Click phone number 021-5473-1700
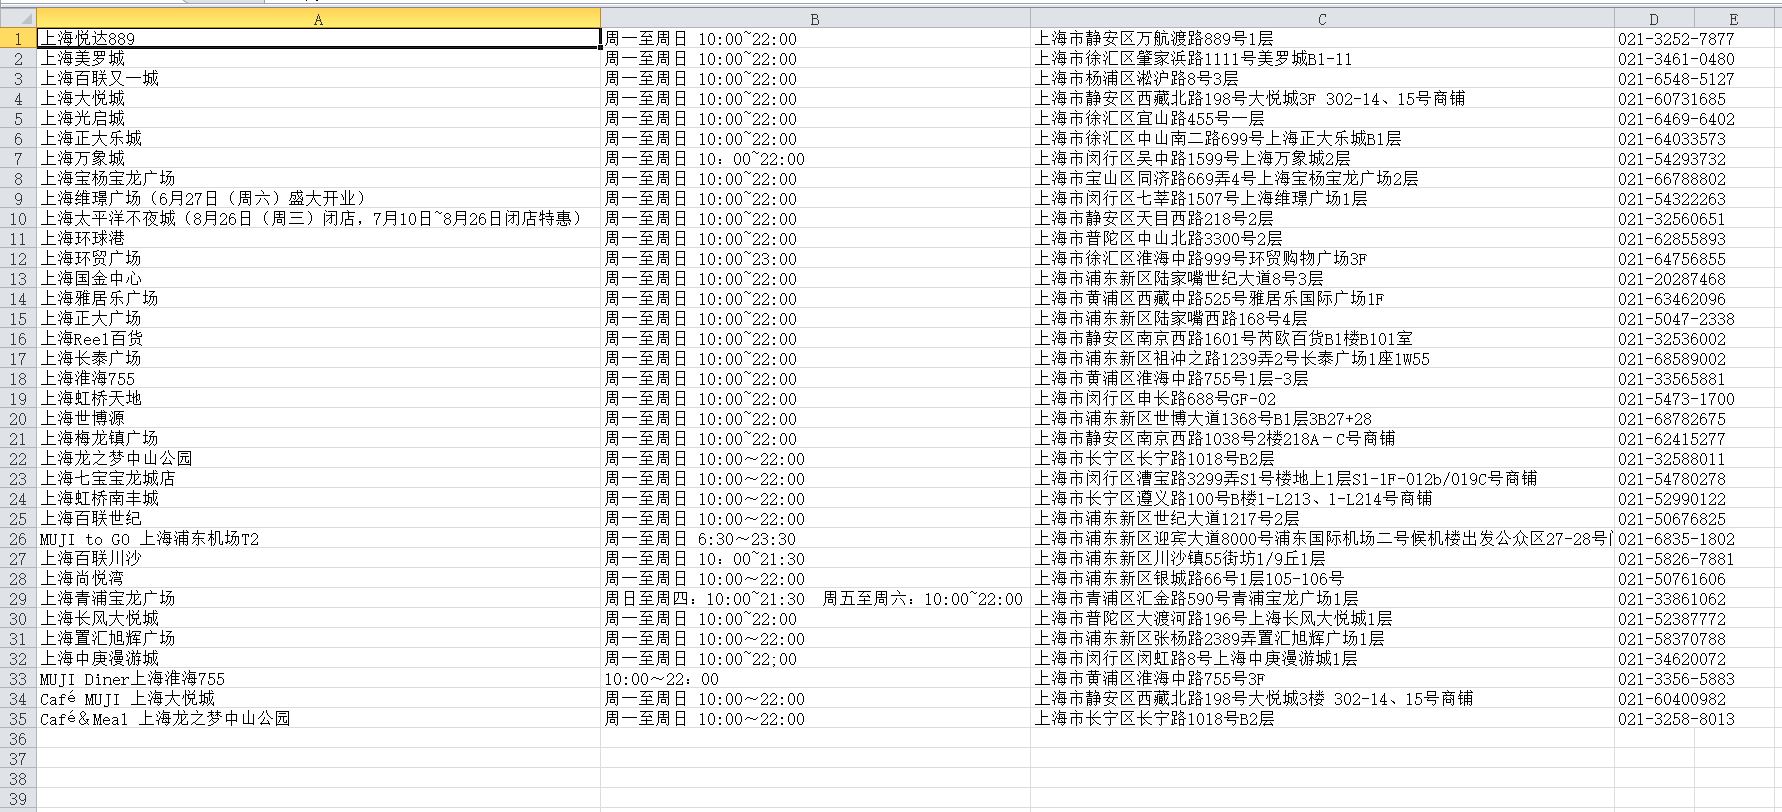Image resolution: width=1782 pixels, height=812 pixels. point(1676,399)
